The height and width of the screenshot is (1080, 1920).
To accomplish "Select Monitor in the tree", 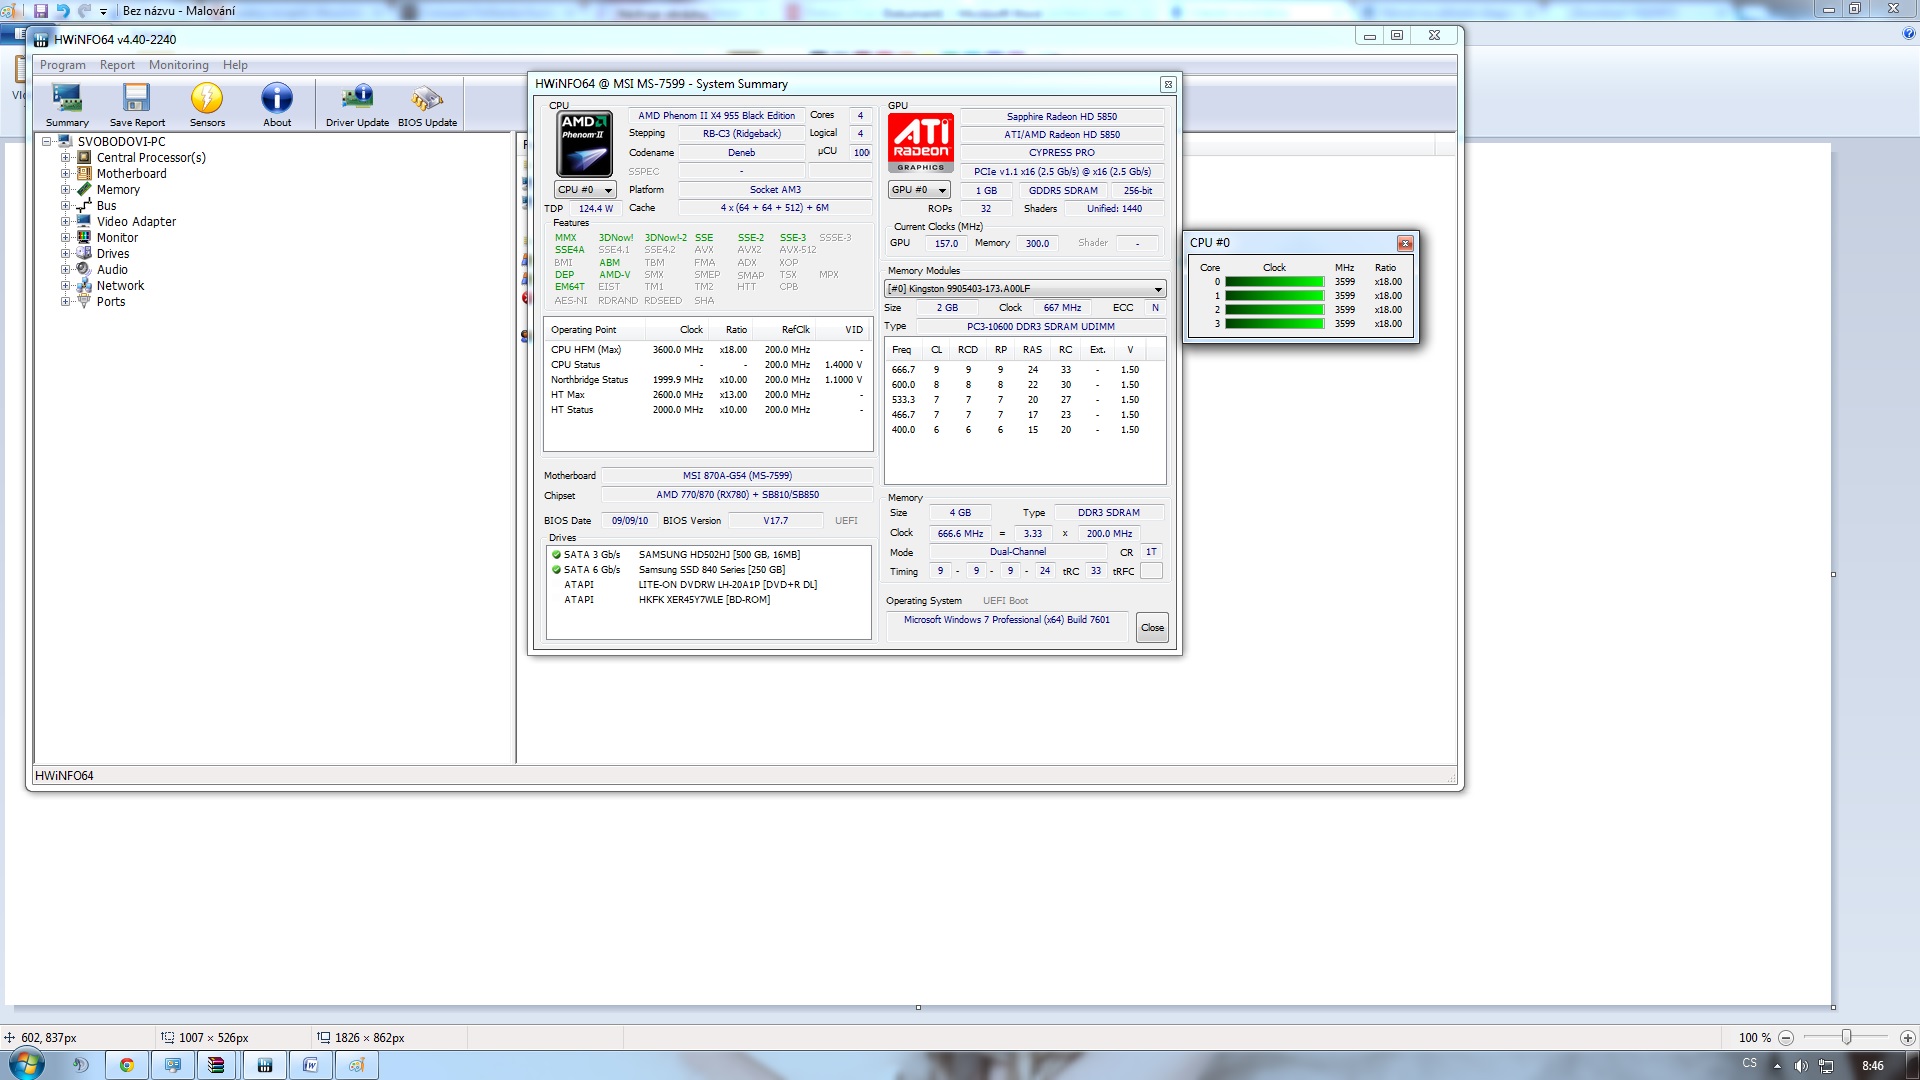I will click(117, 238).
